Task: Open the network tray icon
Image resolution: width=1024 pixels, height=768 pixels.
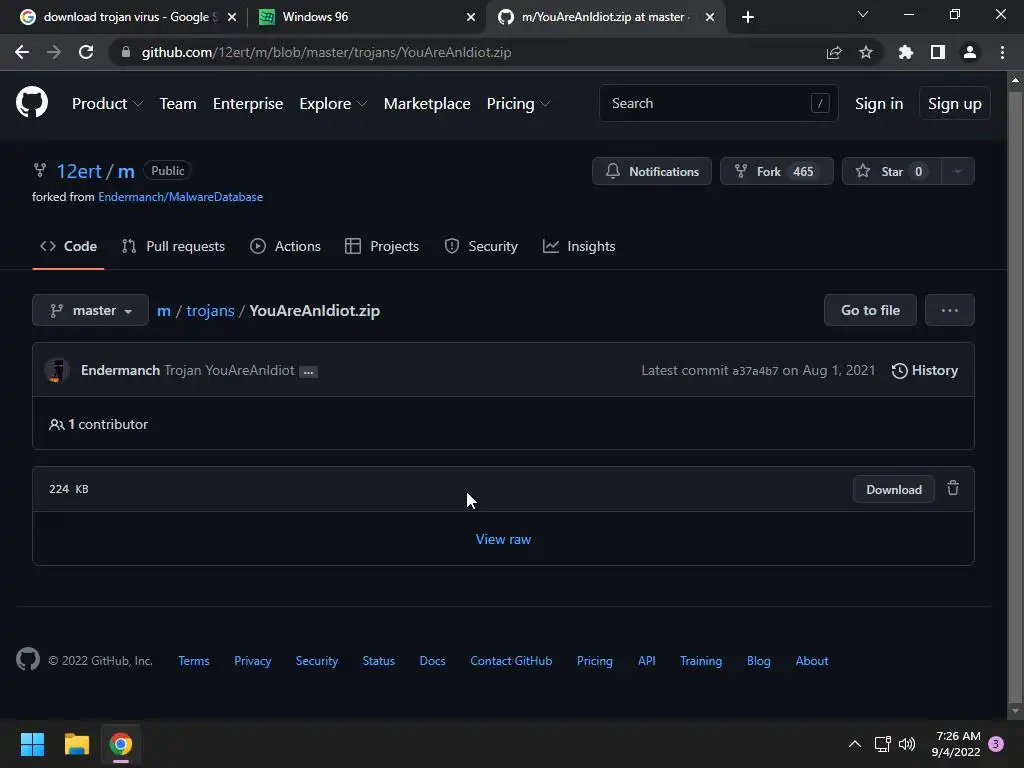Action: (x=882, y=744)
